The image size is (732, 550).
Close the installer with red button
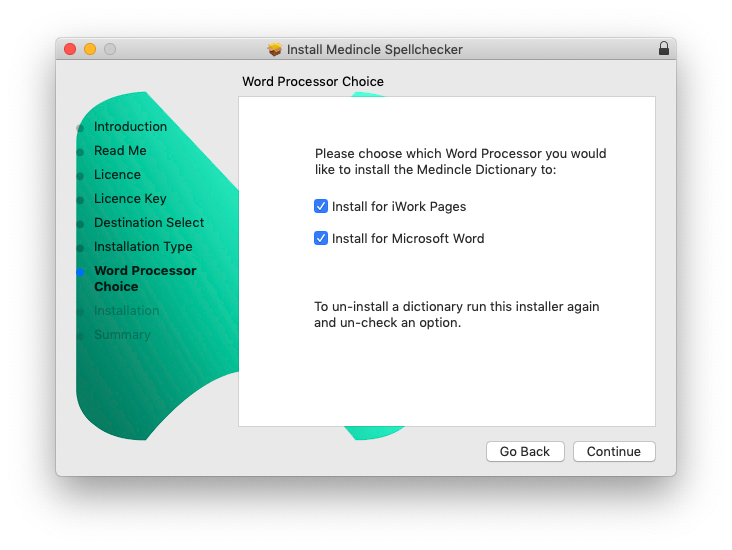(70, 49)
